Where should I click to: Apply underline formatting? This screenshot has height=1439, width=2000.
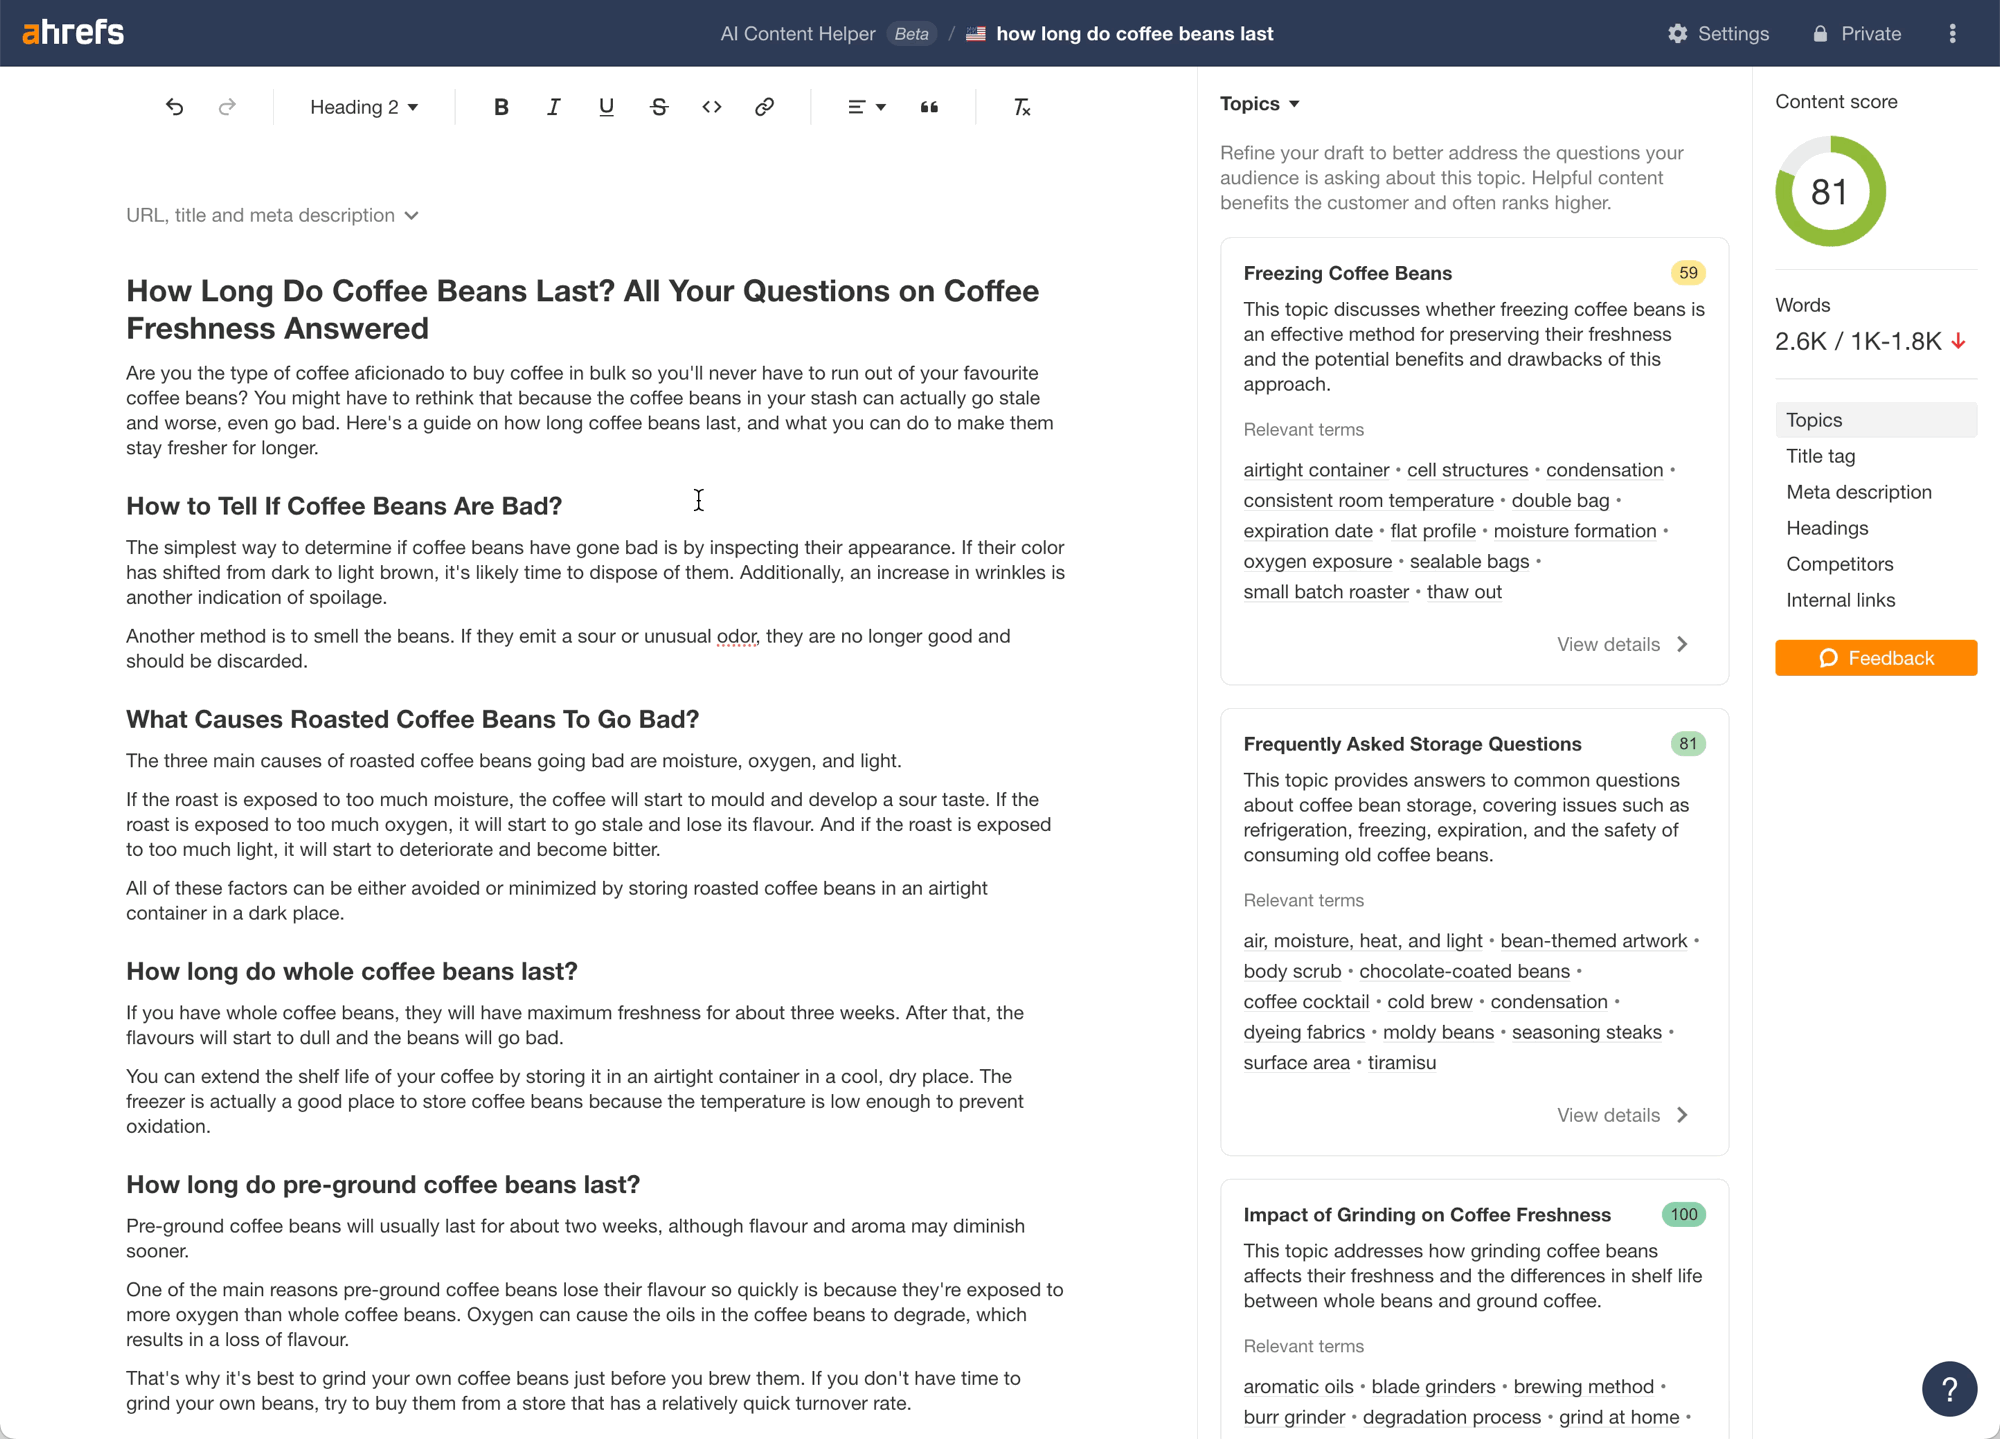point(606,107)
